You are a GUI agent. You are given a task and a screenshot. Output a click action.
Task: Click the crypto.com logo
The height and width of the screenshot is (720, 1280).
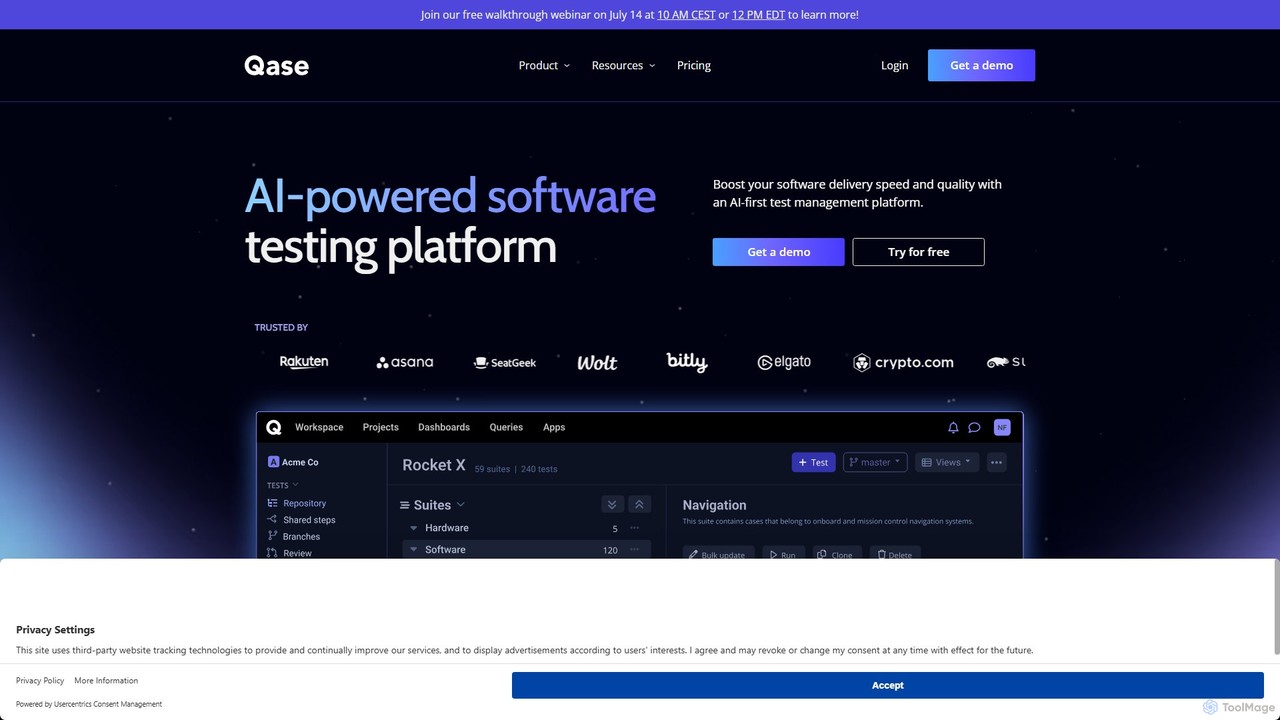903,362
